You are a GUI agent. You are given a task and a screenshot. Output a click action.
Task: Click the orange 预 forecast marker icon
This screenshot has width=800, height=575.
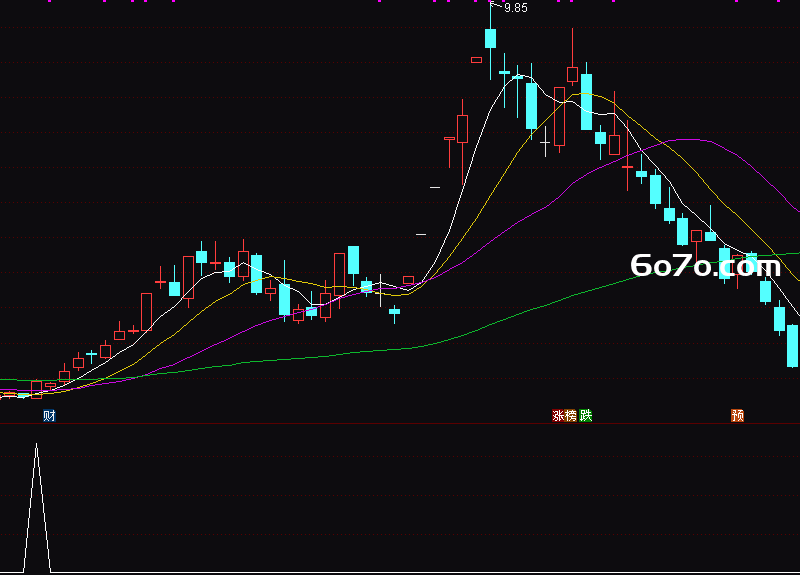tap(737, 416)
